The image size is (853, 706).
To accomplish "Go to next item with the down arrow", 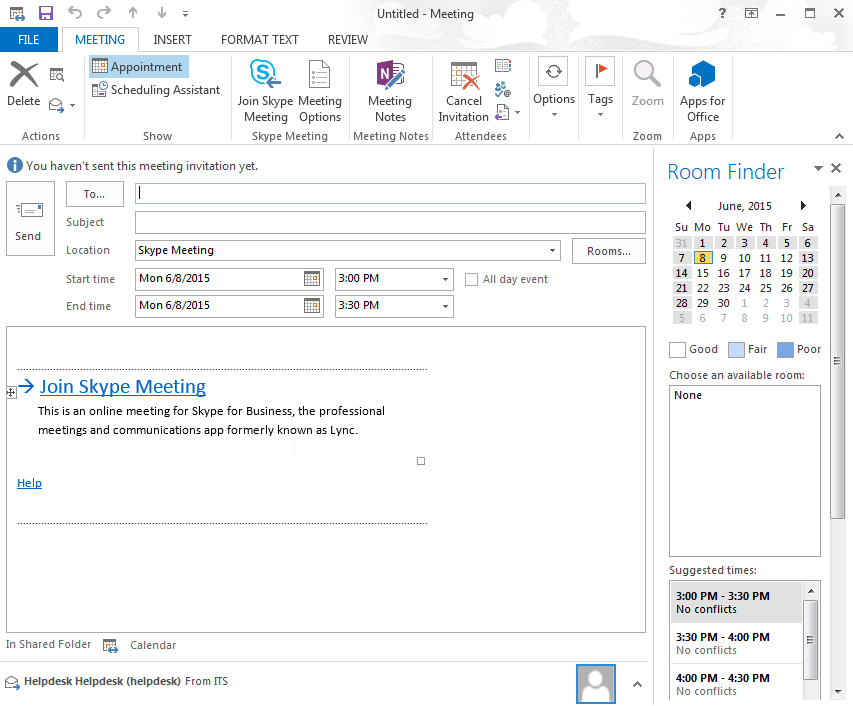I will pyautogui.click(x=162, y=13).
